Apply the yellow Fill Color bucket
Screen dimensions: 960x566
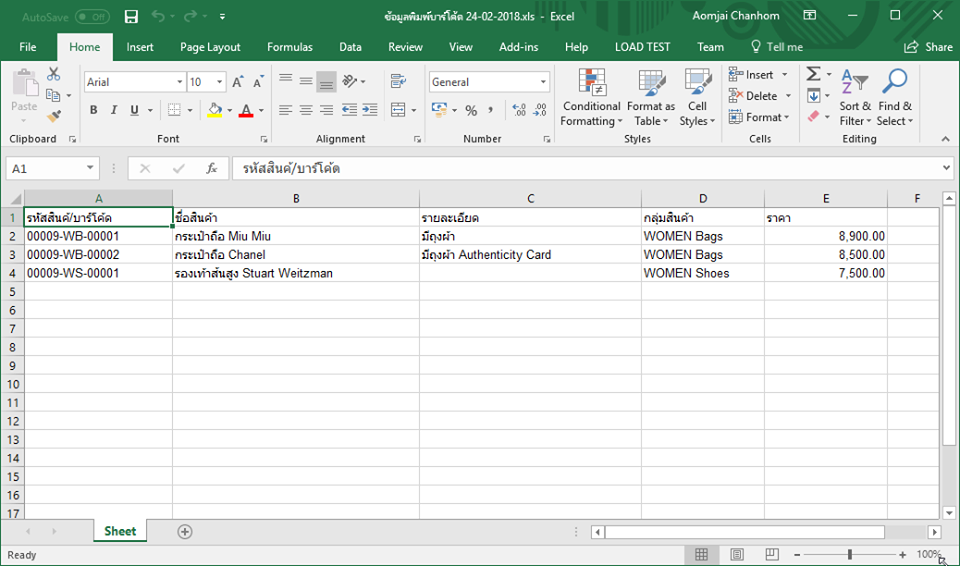tap(215, 110)
